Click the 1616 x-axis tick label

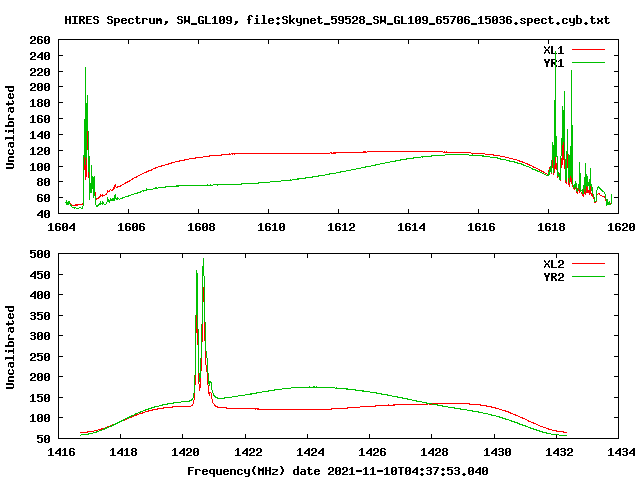click(481, 227)
